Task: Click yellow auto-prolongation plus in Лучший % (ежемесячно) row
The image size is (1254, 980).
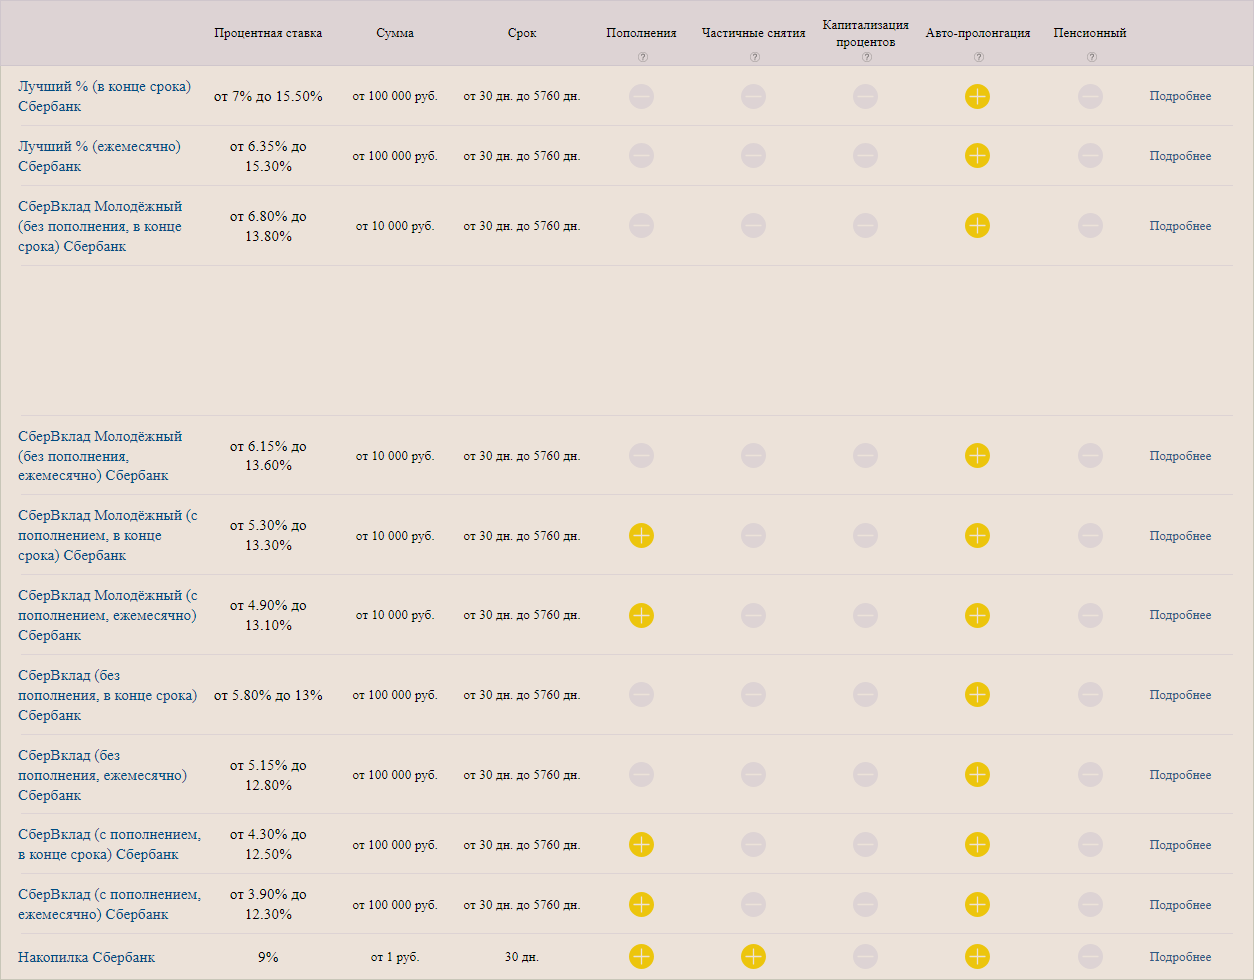Action: [977, 156]
